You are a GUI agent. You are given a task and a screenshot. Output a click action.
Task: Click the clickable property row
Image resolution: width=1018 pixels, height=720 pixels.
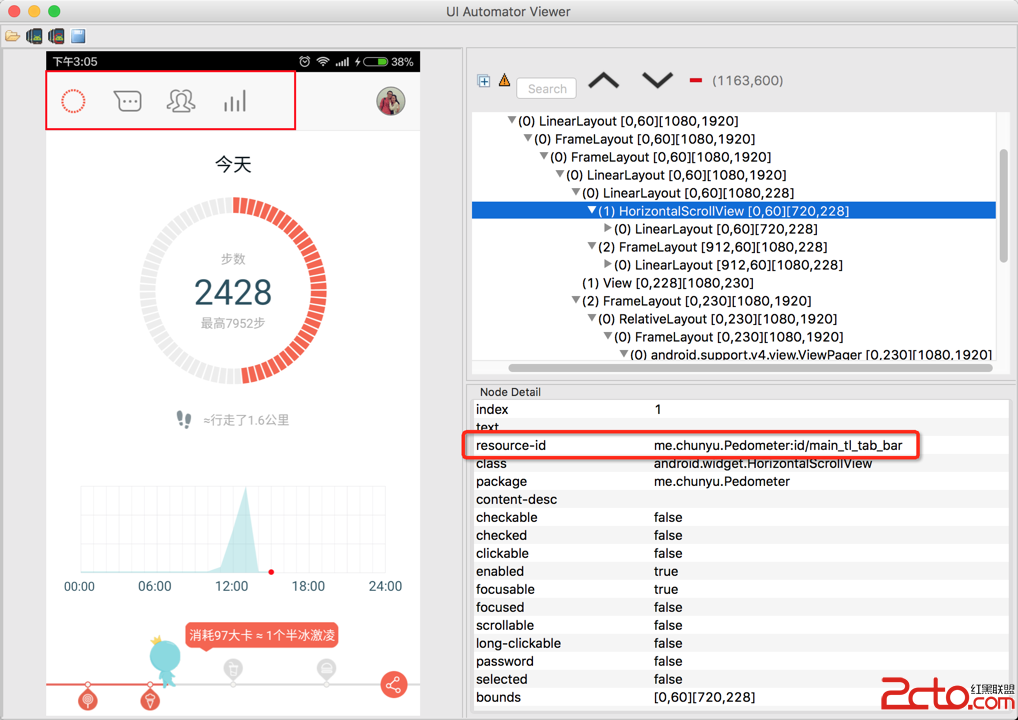741,553
